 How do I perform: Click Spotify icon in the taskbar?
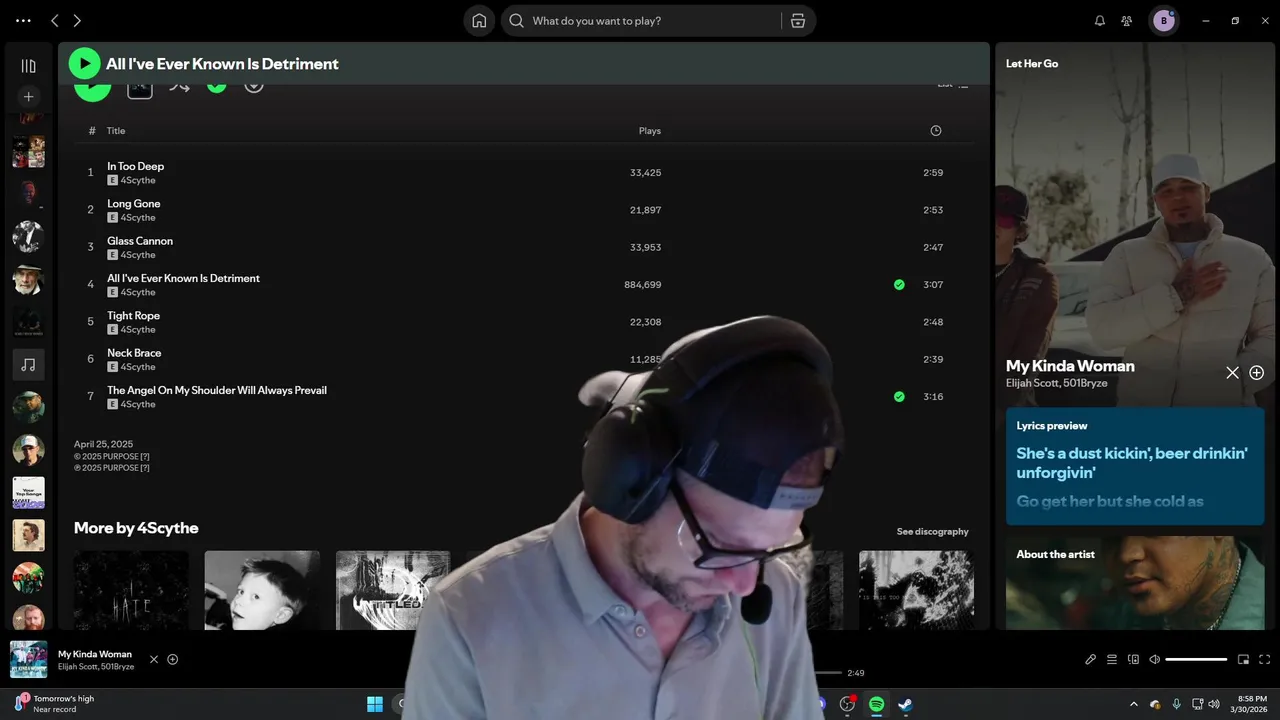876,704
